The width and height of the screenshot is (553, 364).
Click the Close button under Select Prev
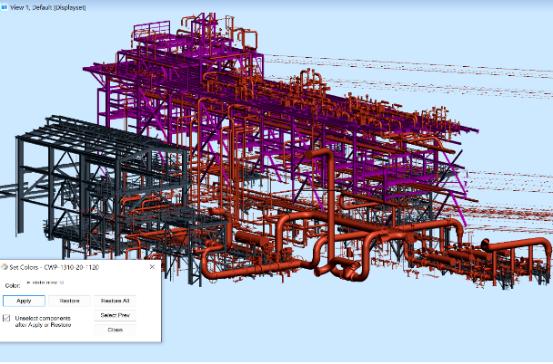115,330
